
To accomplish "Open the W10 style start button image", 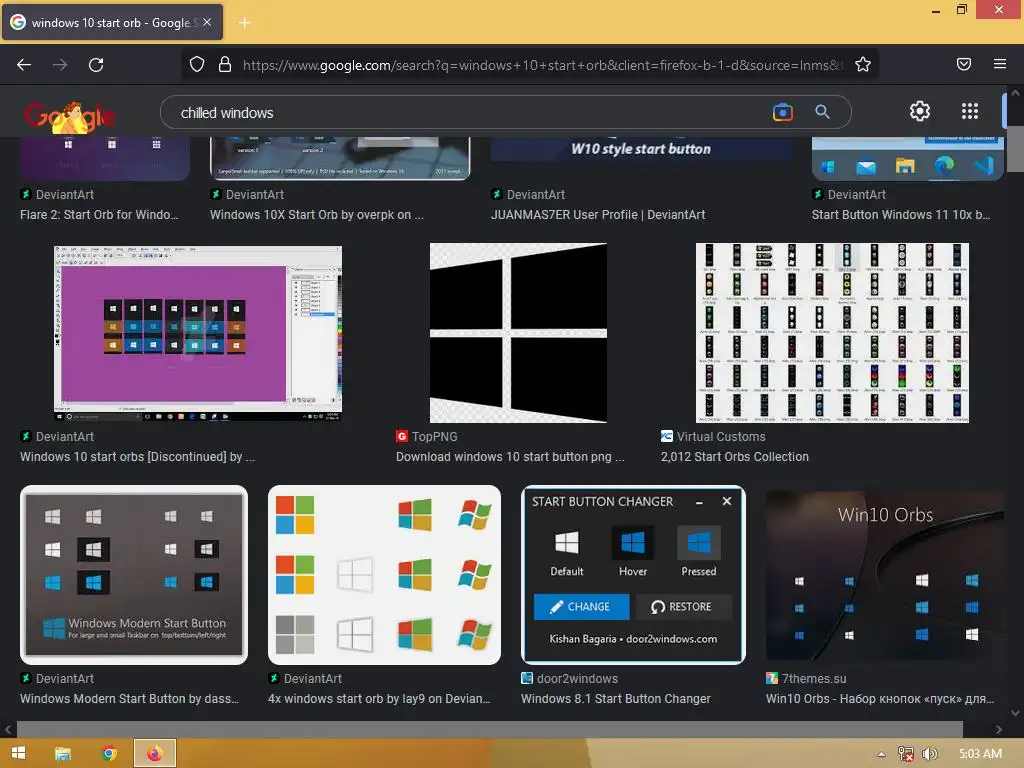I will click(642, 150).
